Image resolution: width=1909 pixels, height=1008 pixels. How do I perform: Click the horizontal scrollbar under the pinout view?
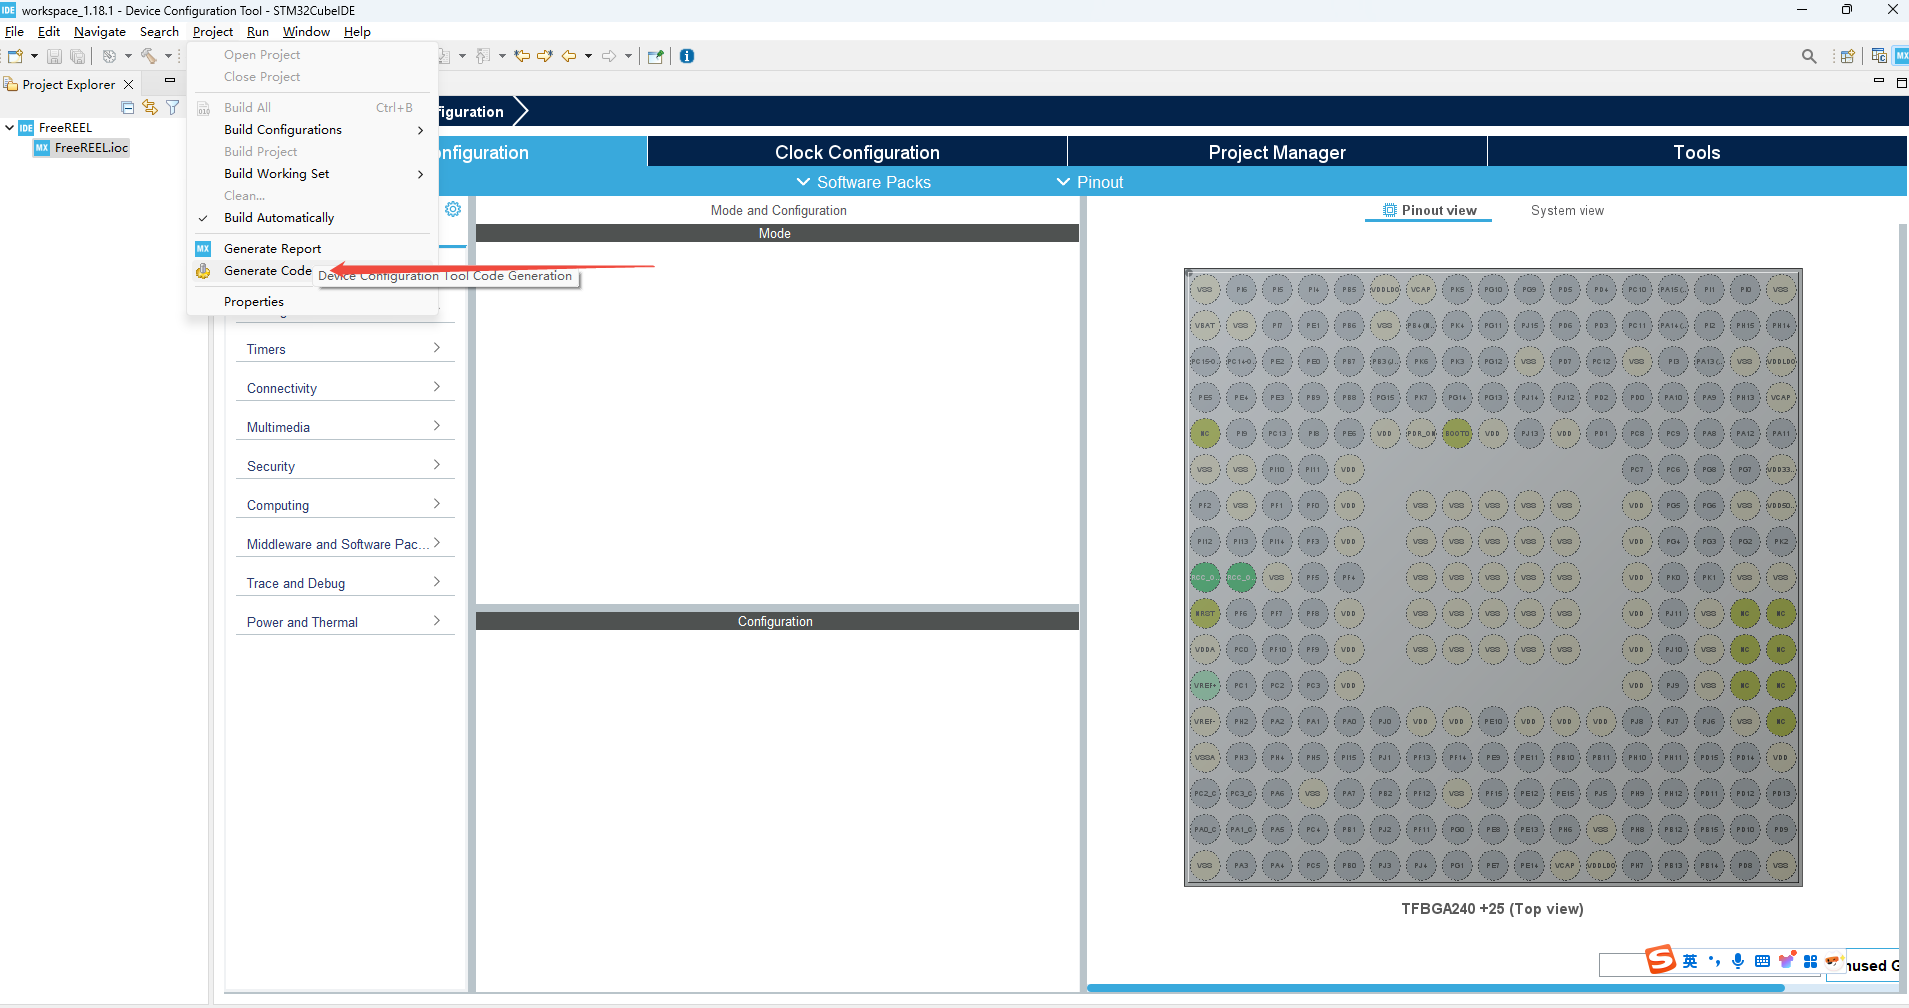(x=1435, y=988)
